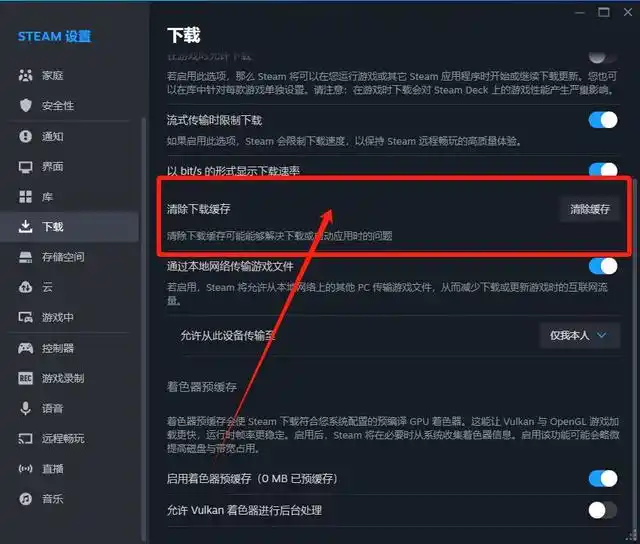Viewport: 640px width, 544px height.
Task: Click the 界面 monitor icon
Action: point(25,167)
